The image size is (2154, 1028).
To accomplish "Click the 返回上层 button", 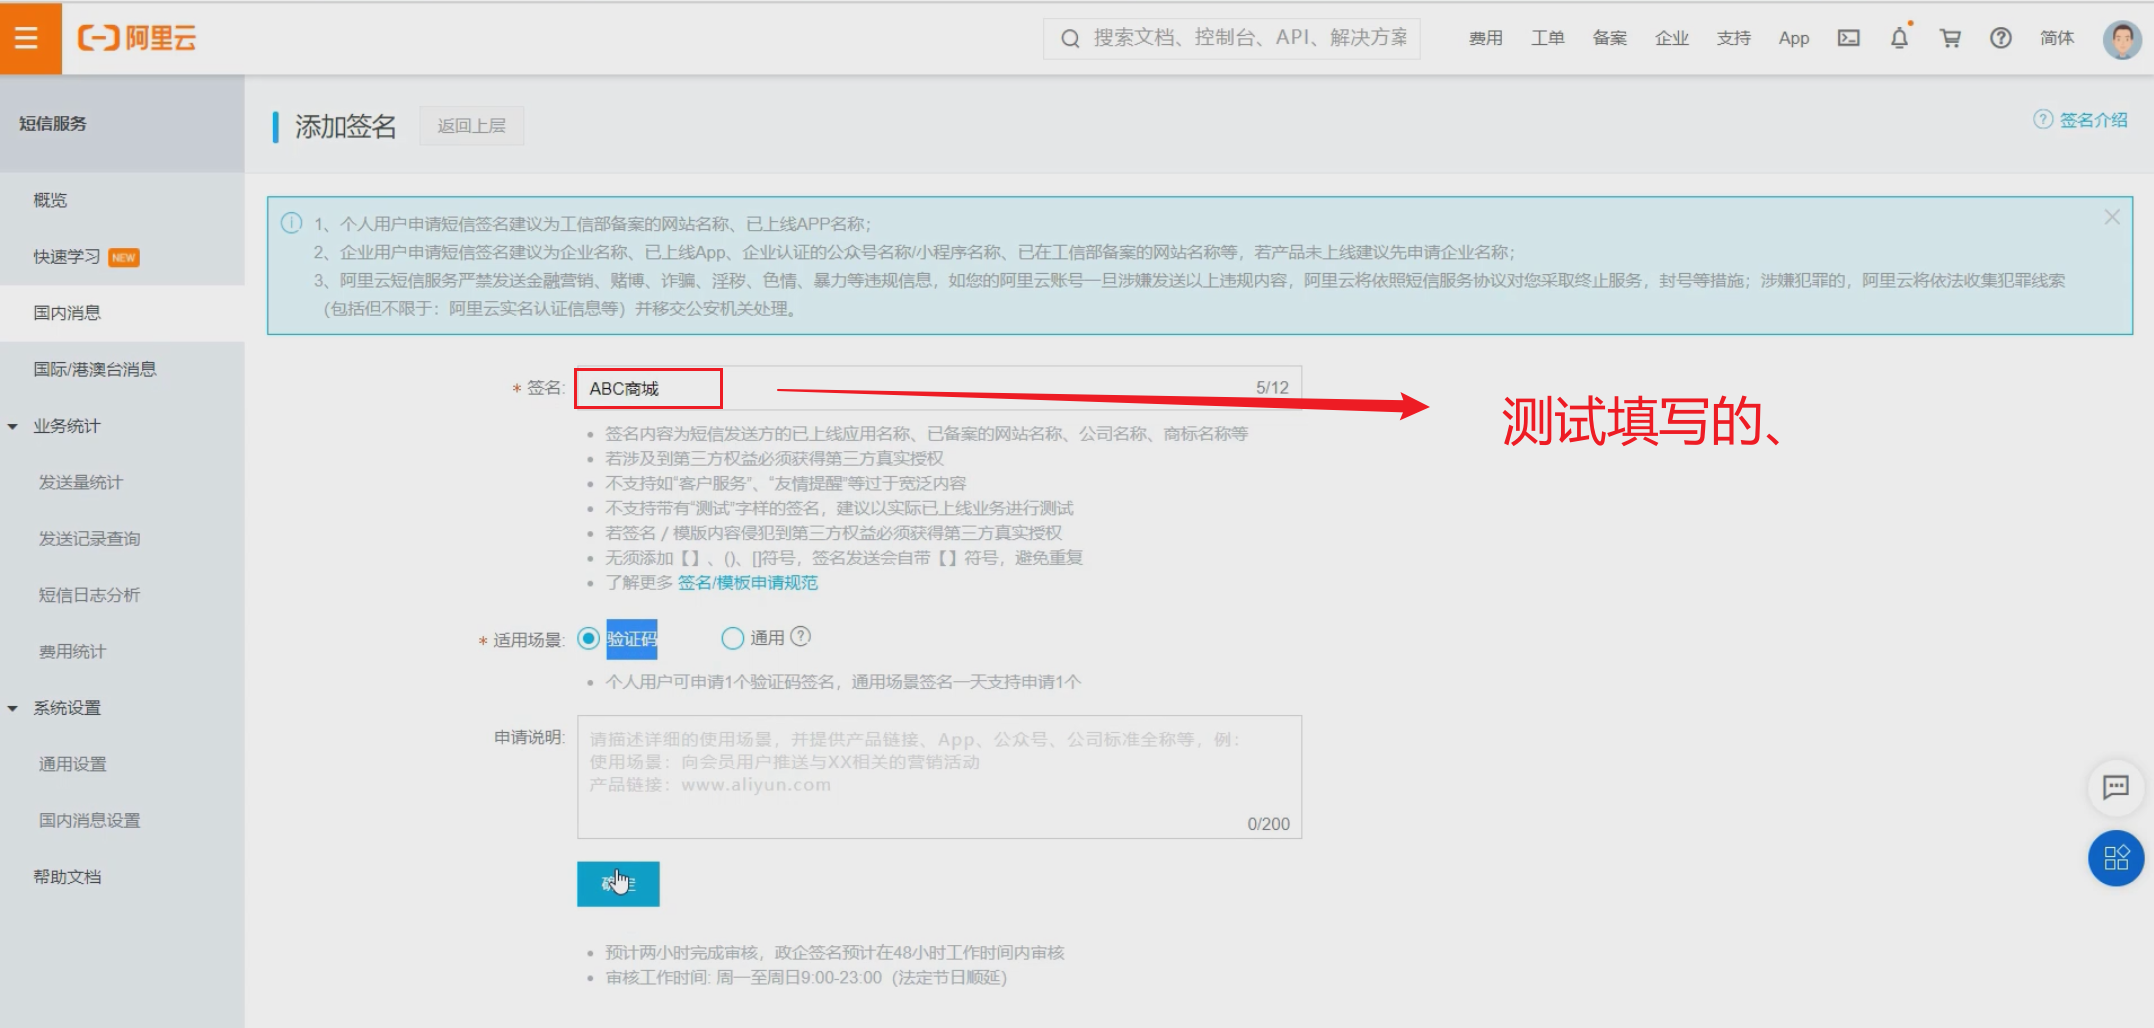I will pyautogui.click(x=471, y=126).
